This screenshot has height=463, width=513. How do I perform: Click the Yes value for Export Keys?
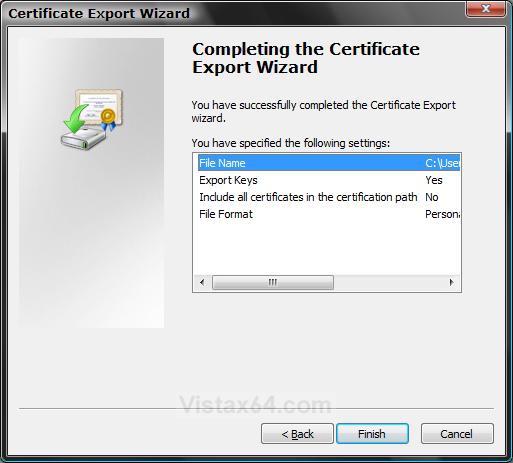pos(434,180)
